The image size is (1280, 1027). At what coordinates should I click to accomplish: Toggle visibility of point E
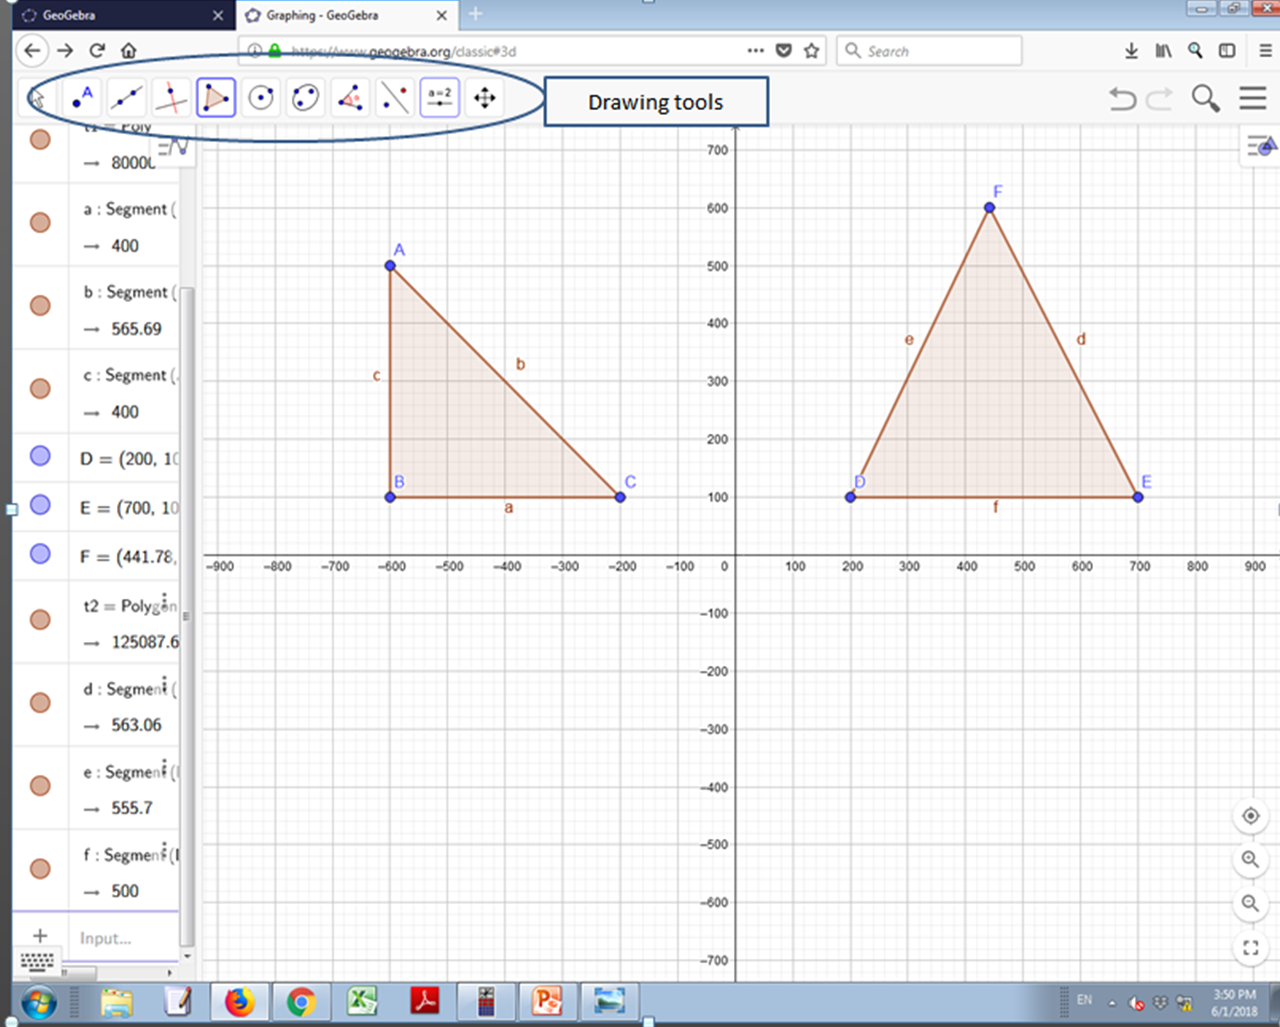click(x=40, y=505)
